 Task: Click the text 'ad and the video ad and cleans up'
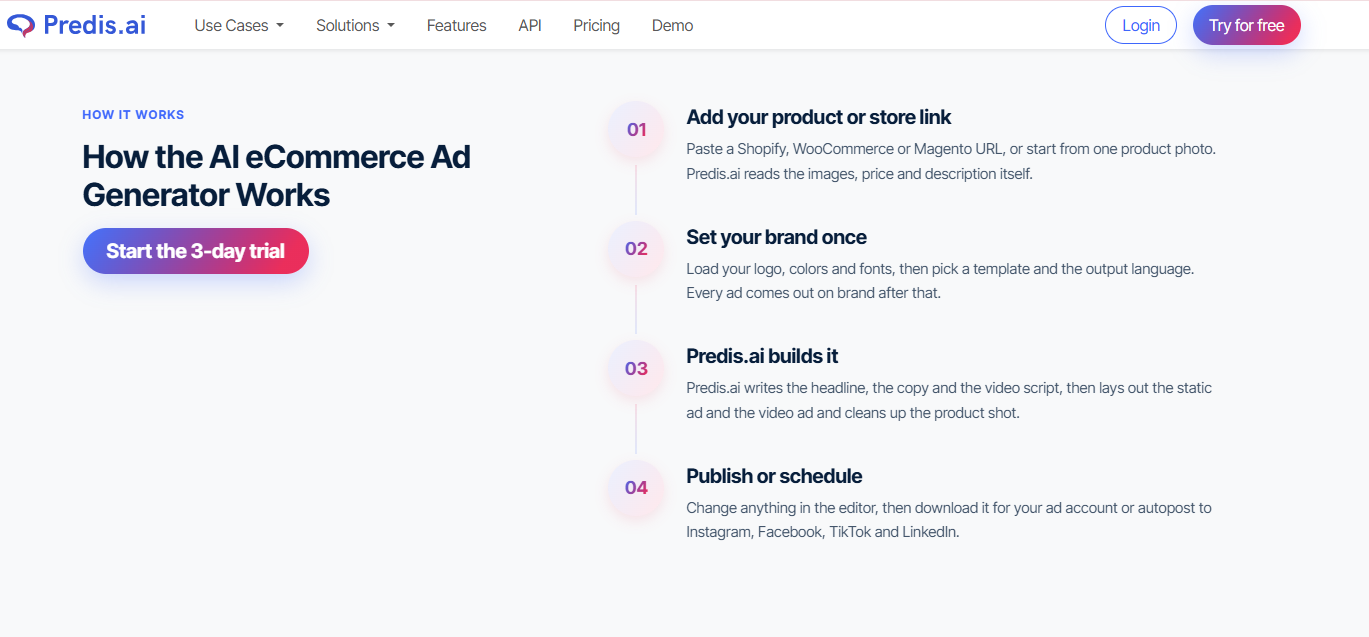click(797, 412)
